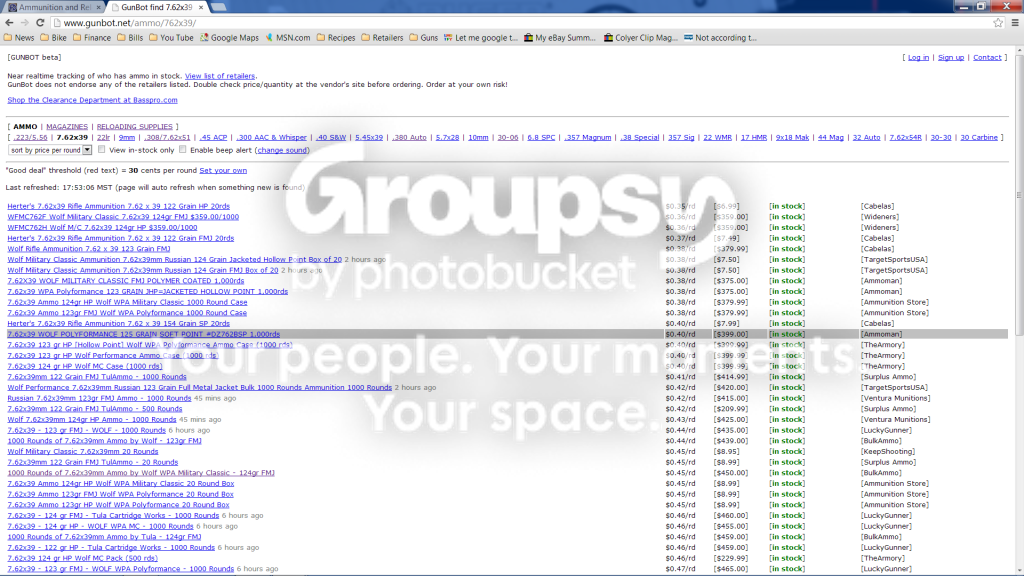Image resolution: width=1024 pixels, height=576 pixels.
Task: Switch to GunBot find 7.62x39 tab
Action: click(x=157, y=7)
